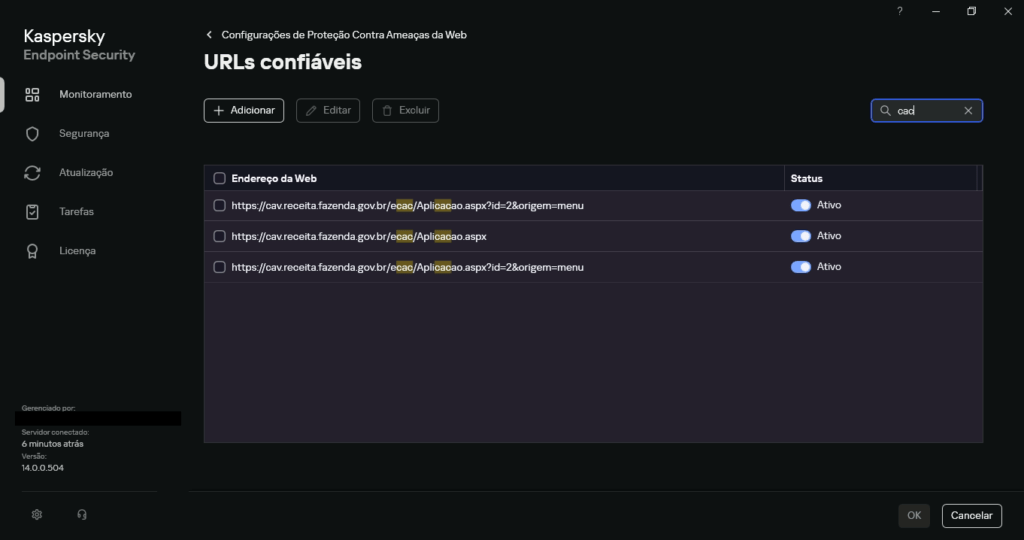Click the Segurança shield icon
Image resolution: width=1024 pixels, height=540 pixels.
[32, 134]
